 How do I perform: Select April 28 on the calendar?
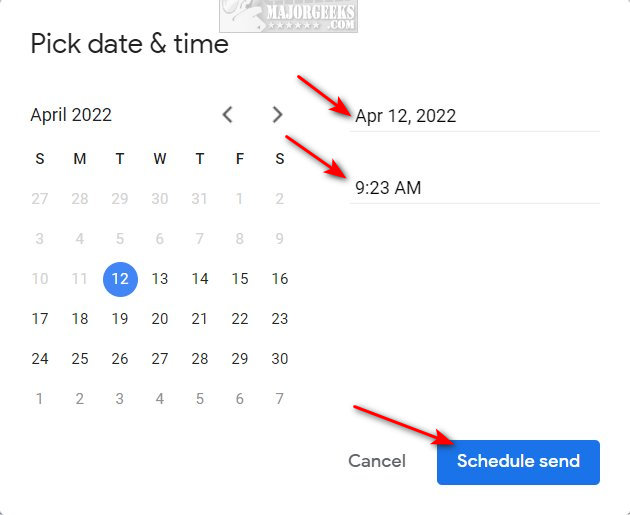coord(200,359)
